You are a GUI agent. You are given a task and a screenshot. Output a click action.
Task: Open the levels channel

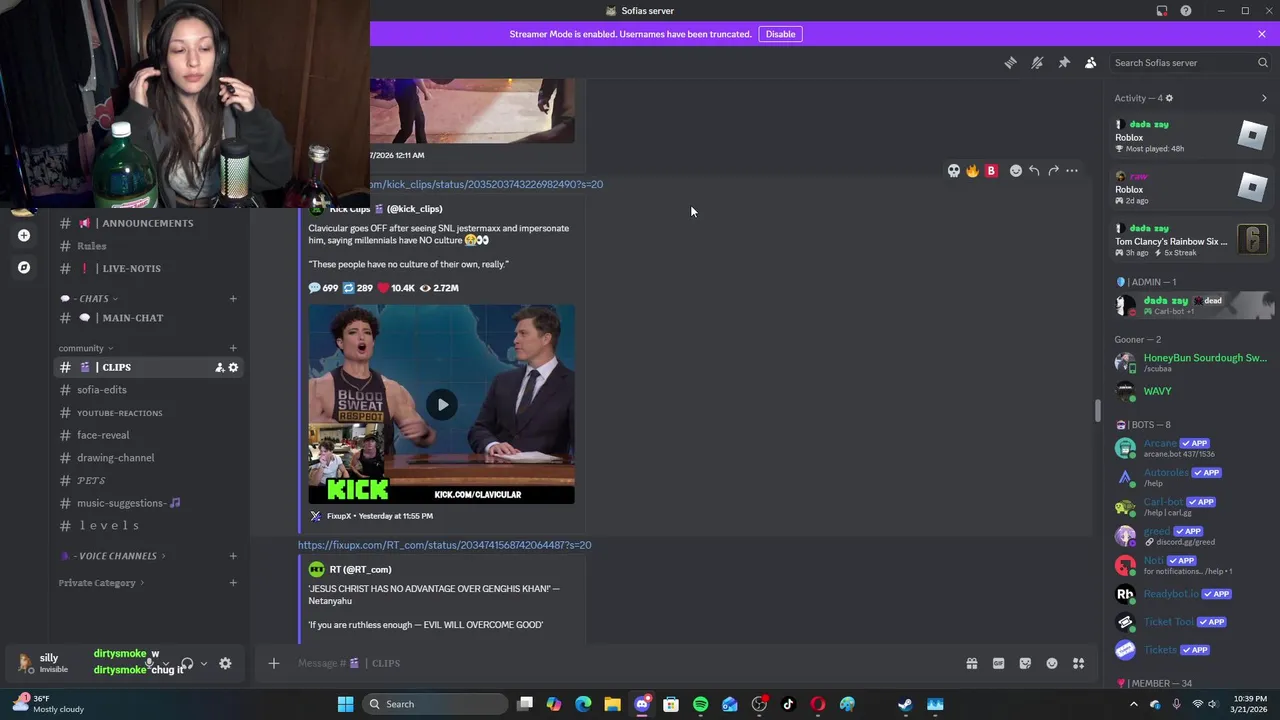tap(150, 526)
